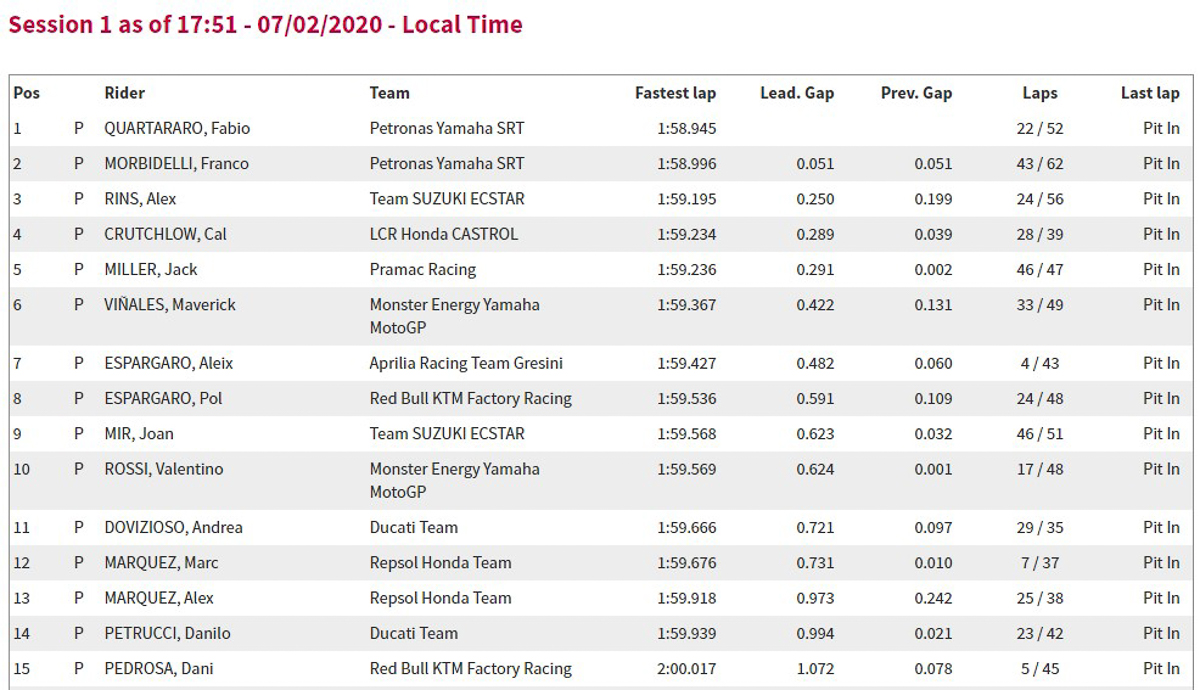Click lead gap value '0.250'
Screen dimensions: 1200x690
(816, 198)
